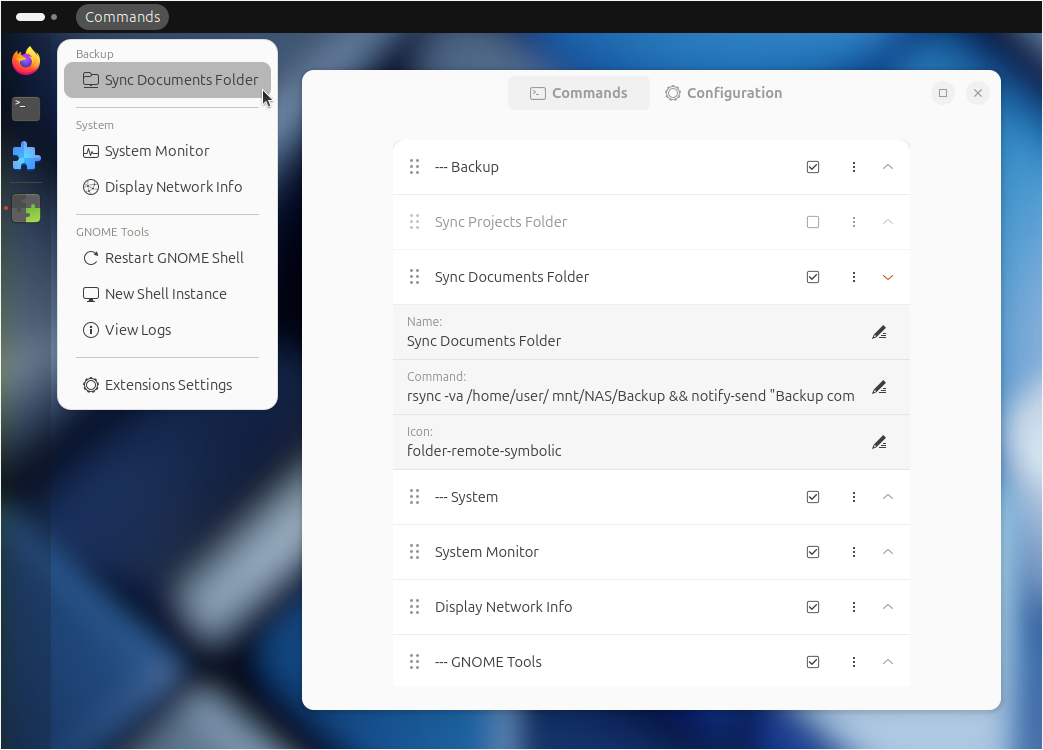The height and width of the screenshot is (750, 1043).
Task: Click the refresh icon next to Restart GNOME Shell
Action: coord(90,257)
